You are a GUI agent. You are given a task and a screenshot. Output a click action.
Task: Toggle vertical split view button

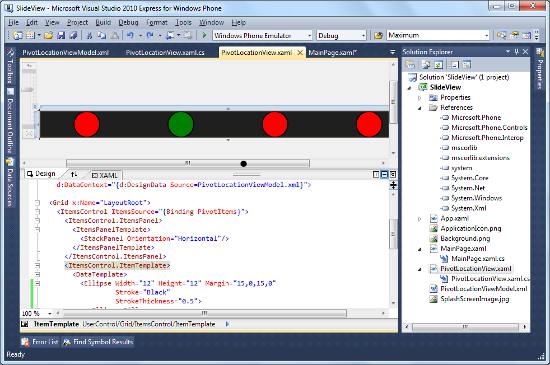(376, 174)
